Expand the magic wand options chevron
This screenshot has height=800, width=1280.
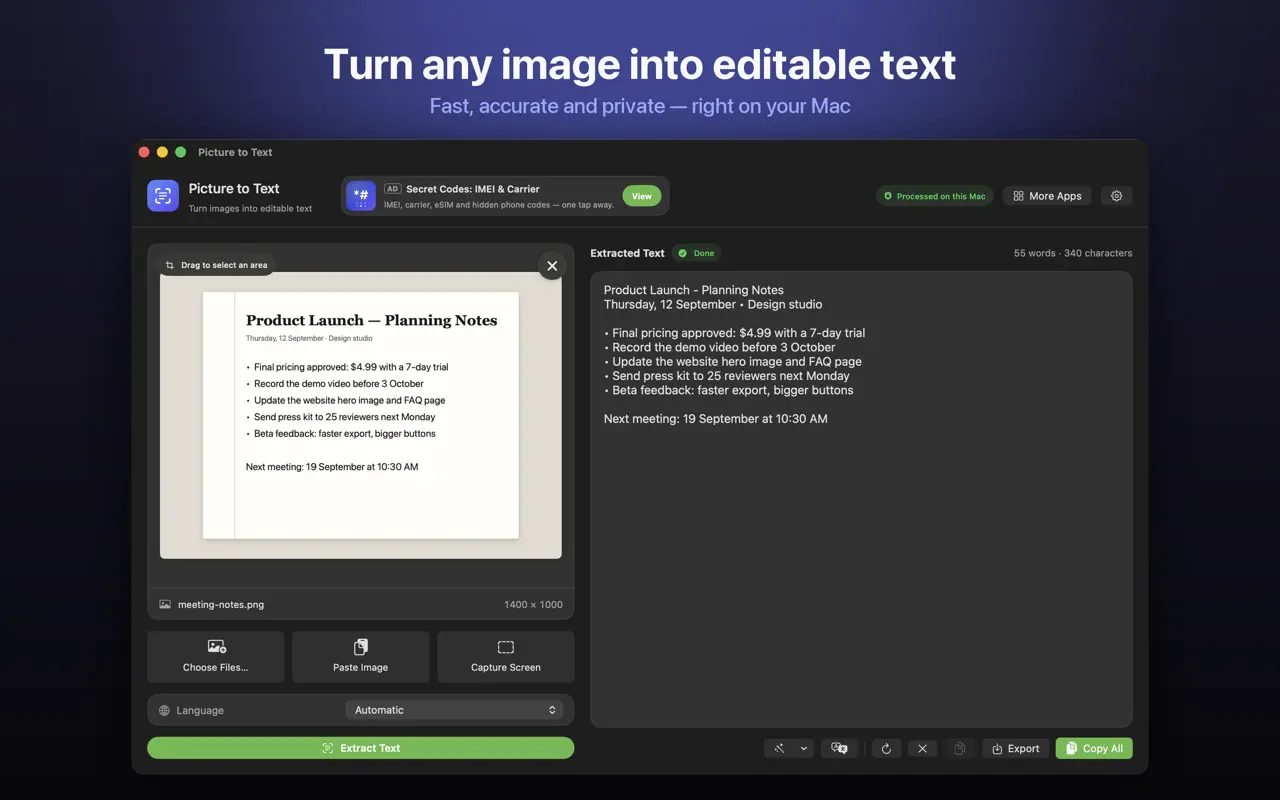804,748
